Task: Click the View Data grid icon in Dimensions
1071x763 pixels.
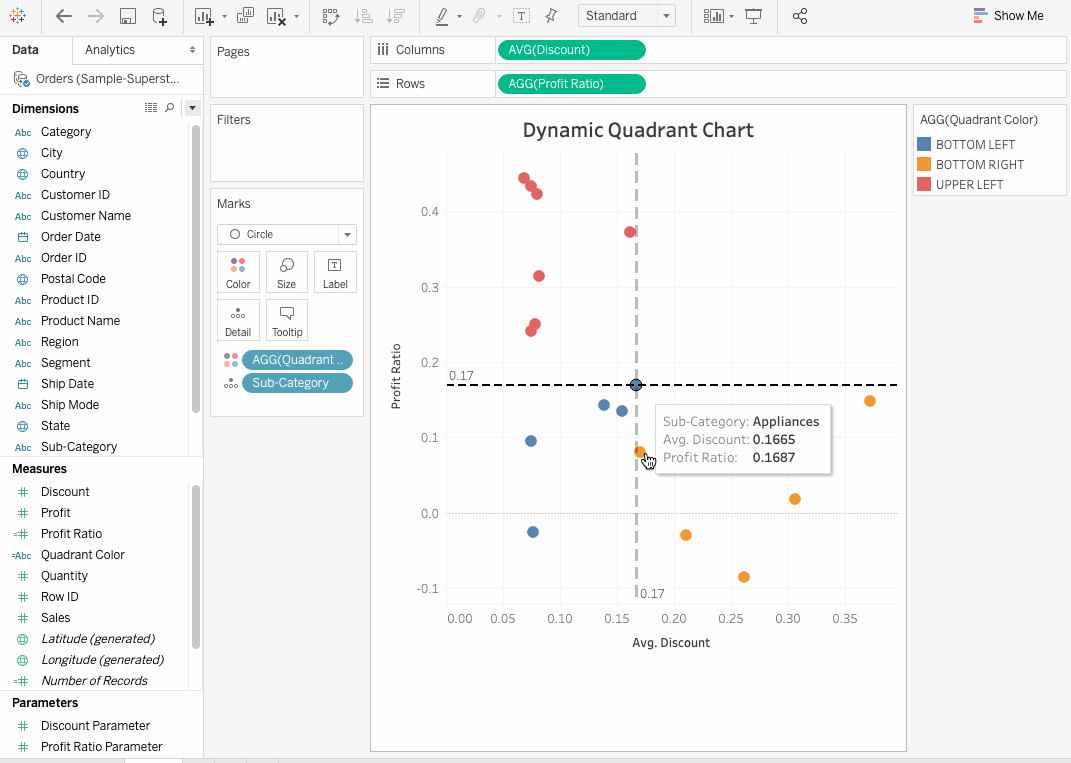Action: (x=151, y=107)
